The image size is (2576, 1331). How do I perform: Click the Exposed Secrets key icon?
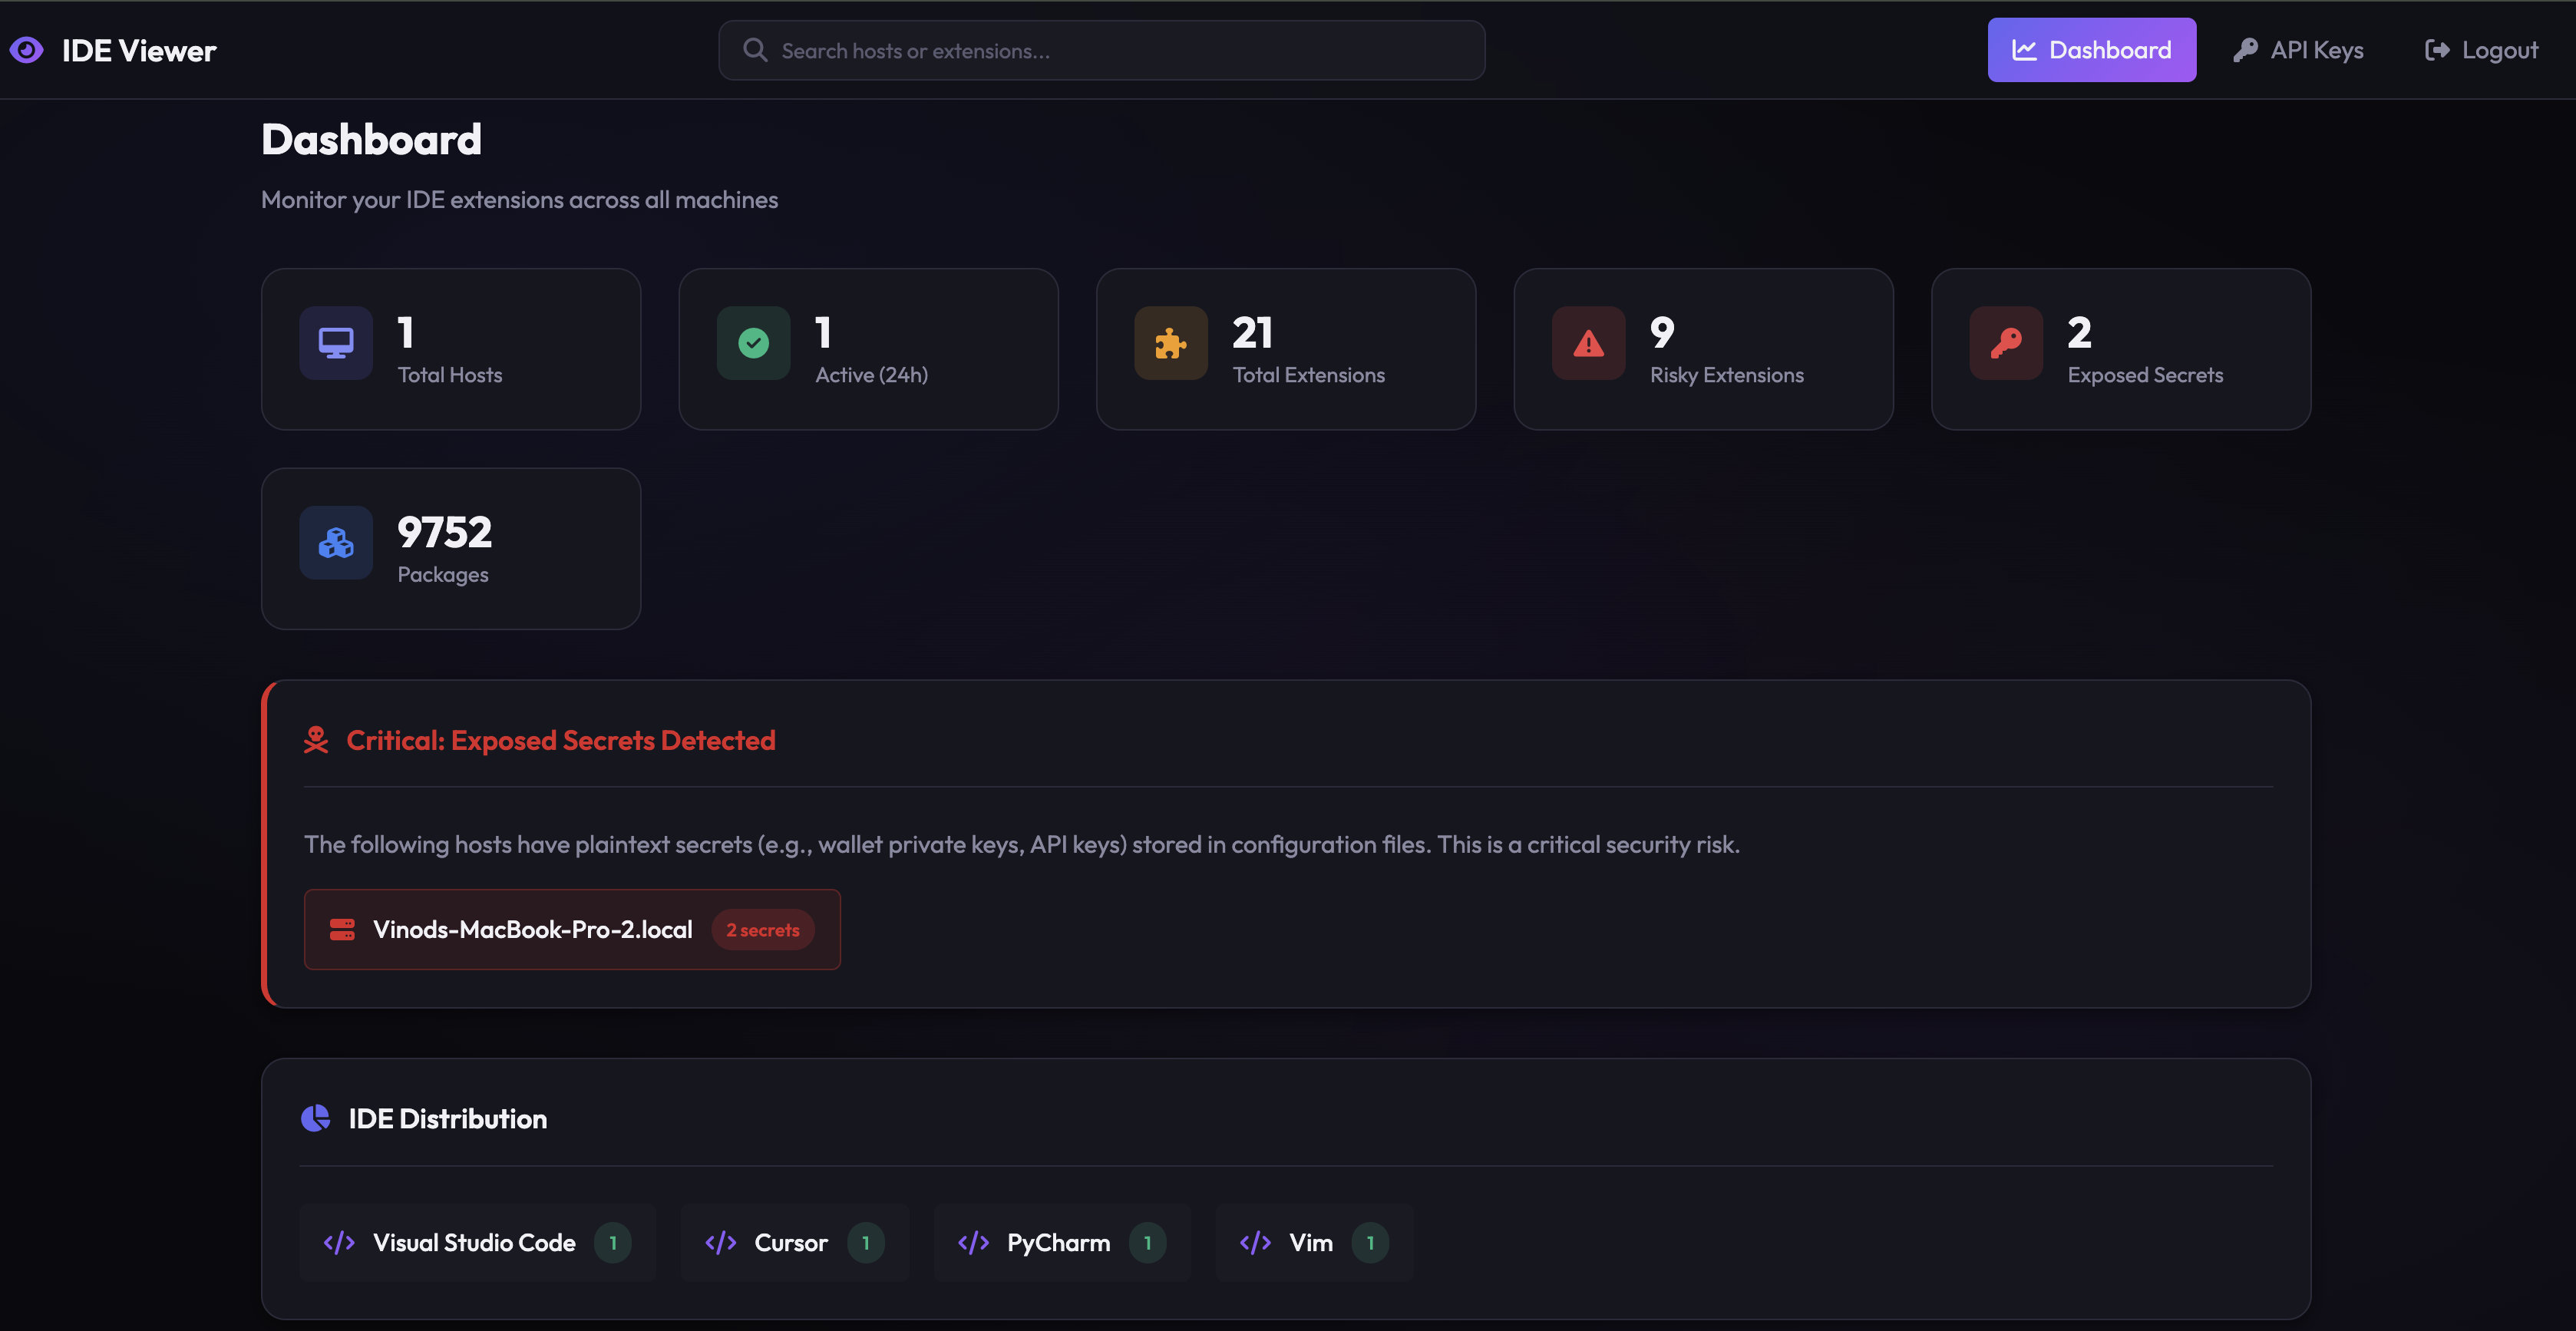click(2005, 343)
